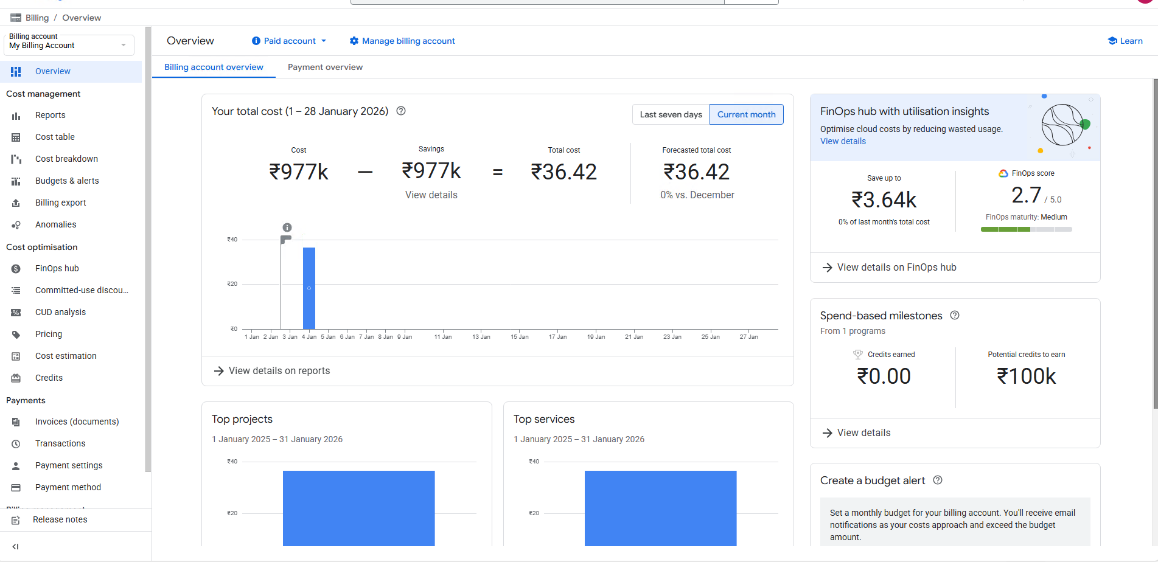Switch to Billing account overview tab
The image size is (1158, 562).
[213, 67]
